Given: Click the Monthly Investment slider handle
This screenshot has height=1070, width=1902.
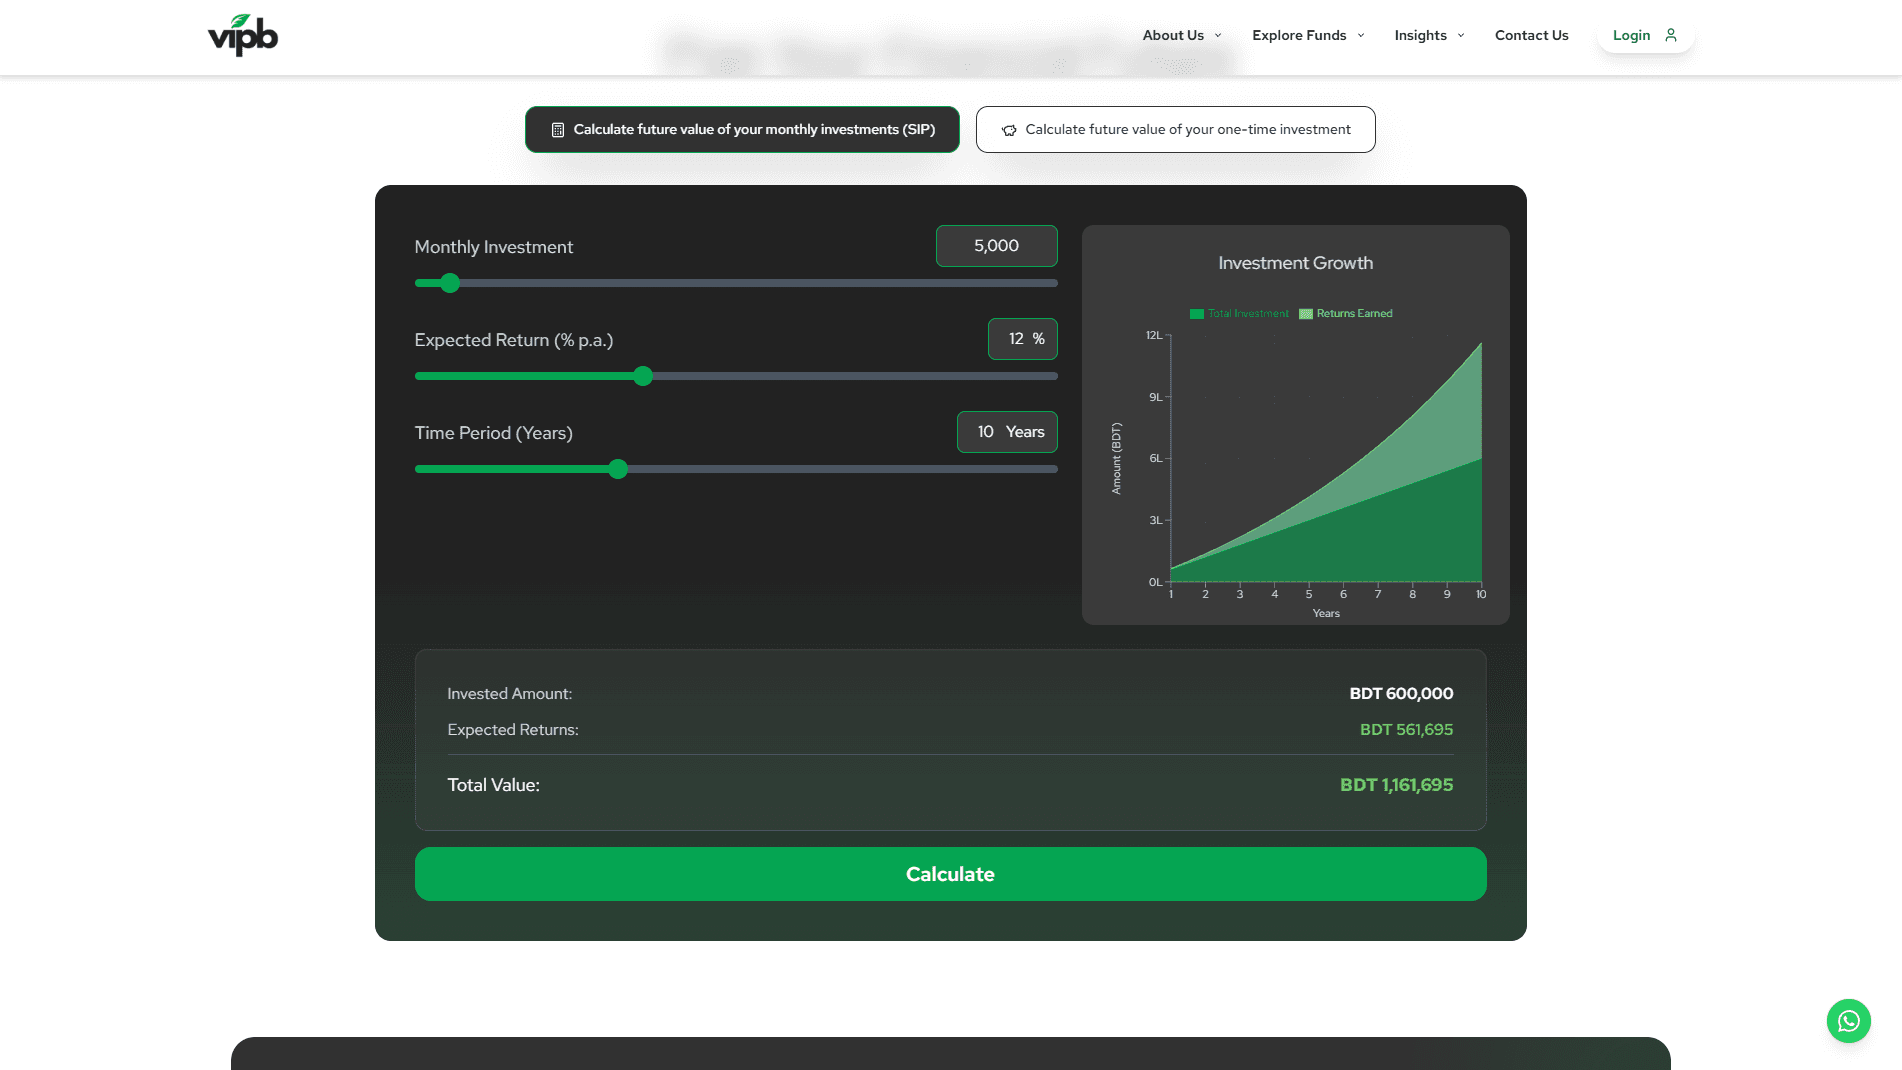Looking at the screenshot, I should coord(450,283).
